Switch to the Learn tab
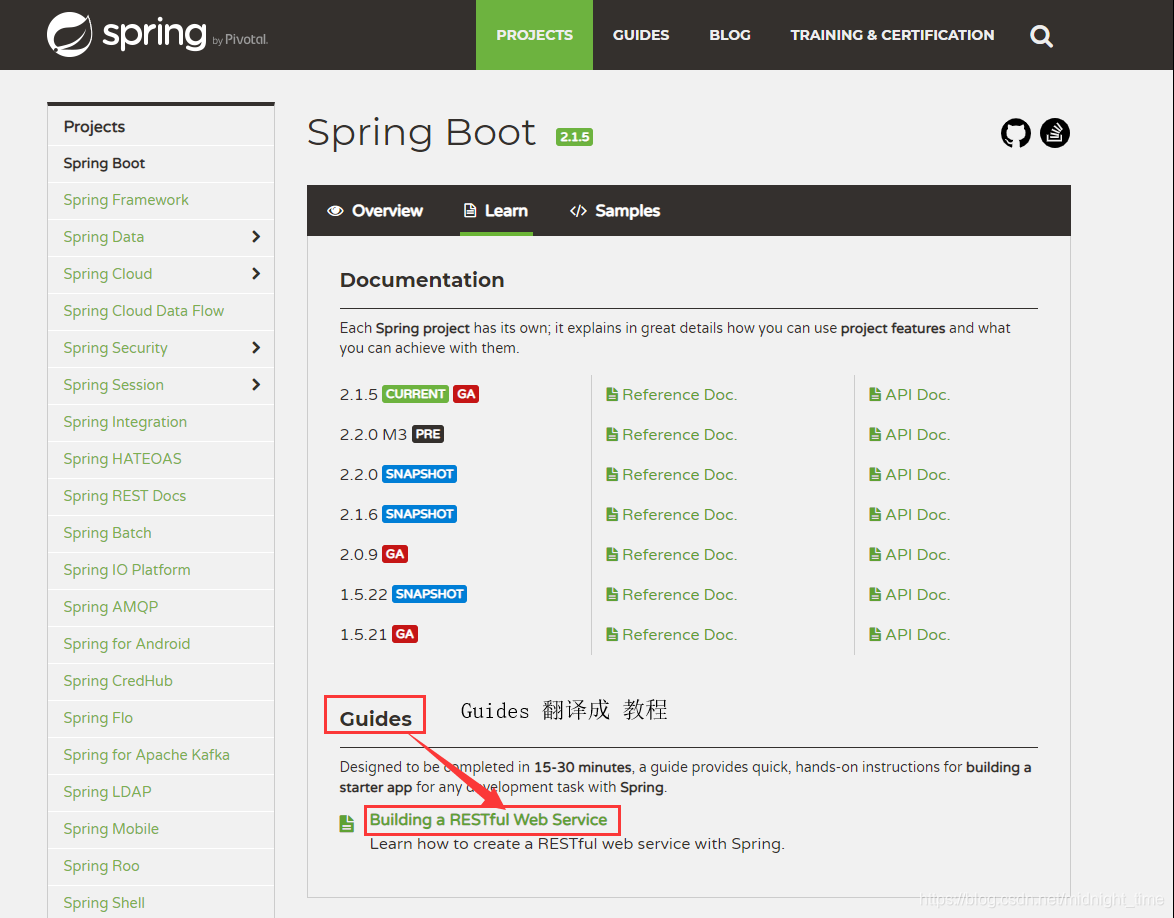Viewport: 1174px width, 918px height. [496, 211]
